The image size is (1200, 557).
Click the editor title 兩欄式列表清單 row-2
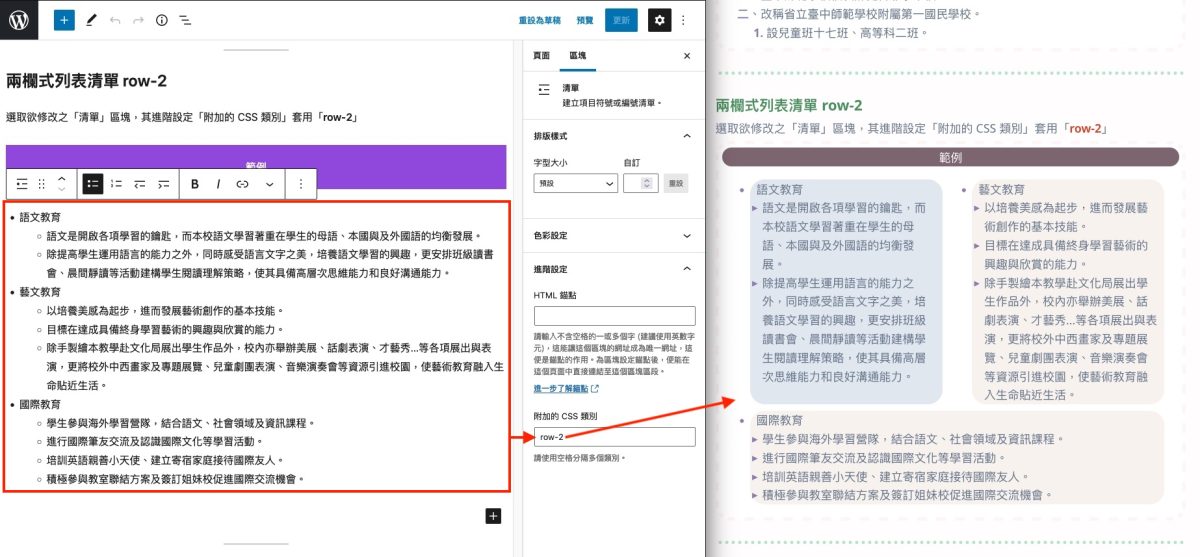point(86,80)
